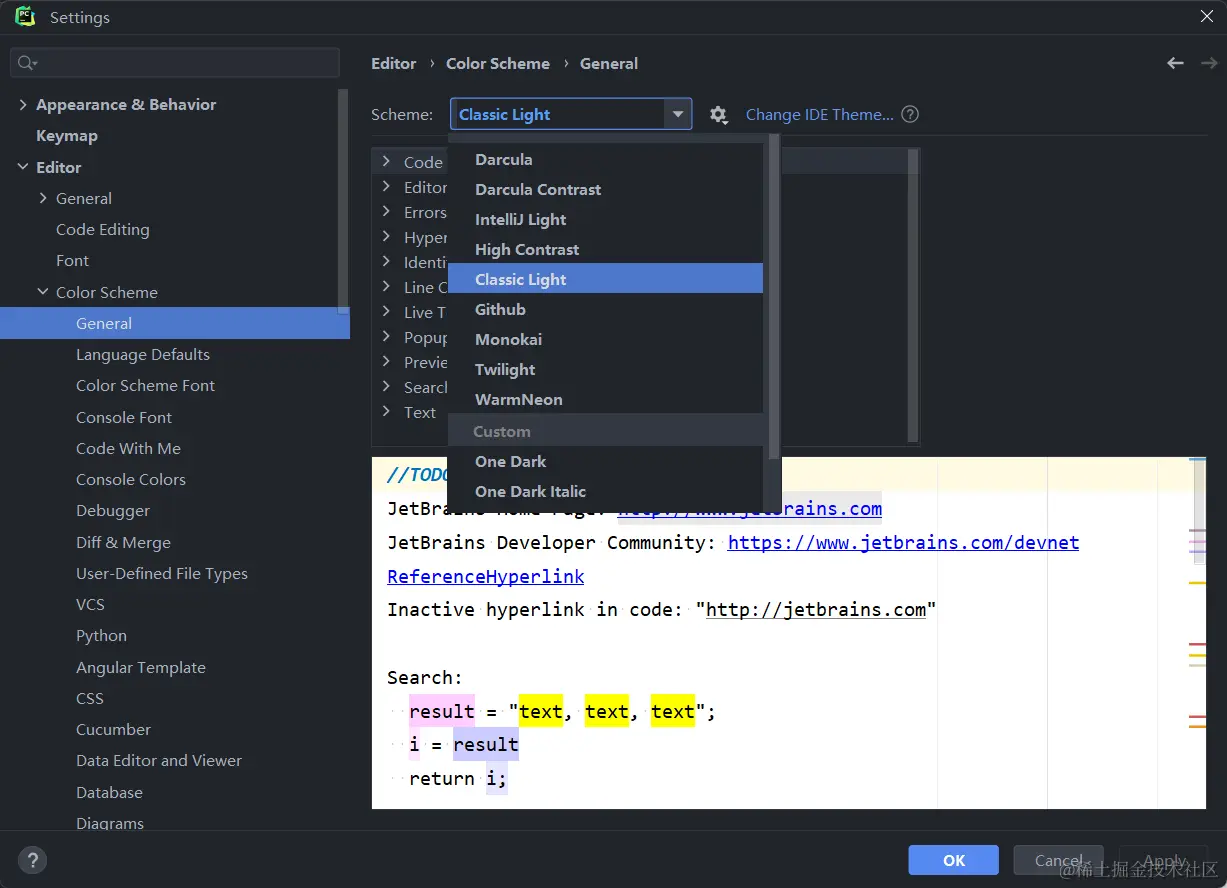The width and height of the screenshot is (1227, 888).
Task: Expand the Appearance & Behavior section
Action: (x=23, y=104)
